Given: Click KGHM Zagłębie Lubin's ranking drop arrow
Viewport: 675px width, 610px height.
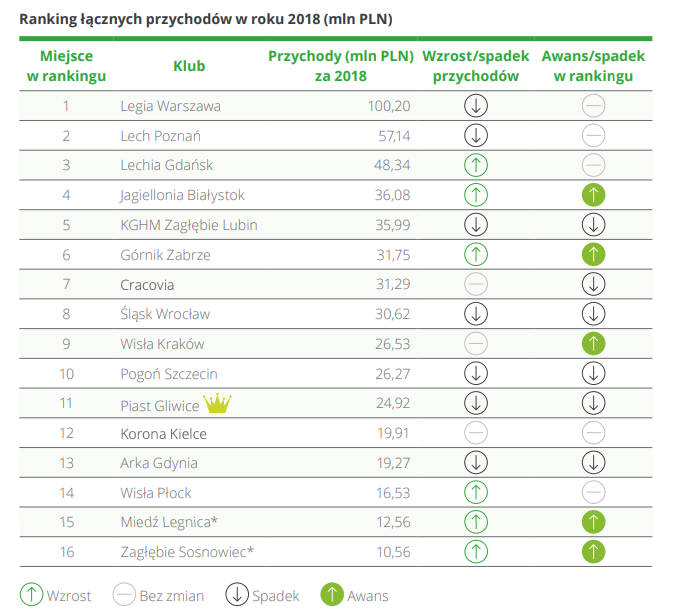Looking at the screenshot, I should click(x=593, y=225).
